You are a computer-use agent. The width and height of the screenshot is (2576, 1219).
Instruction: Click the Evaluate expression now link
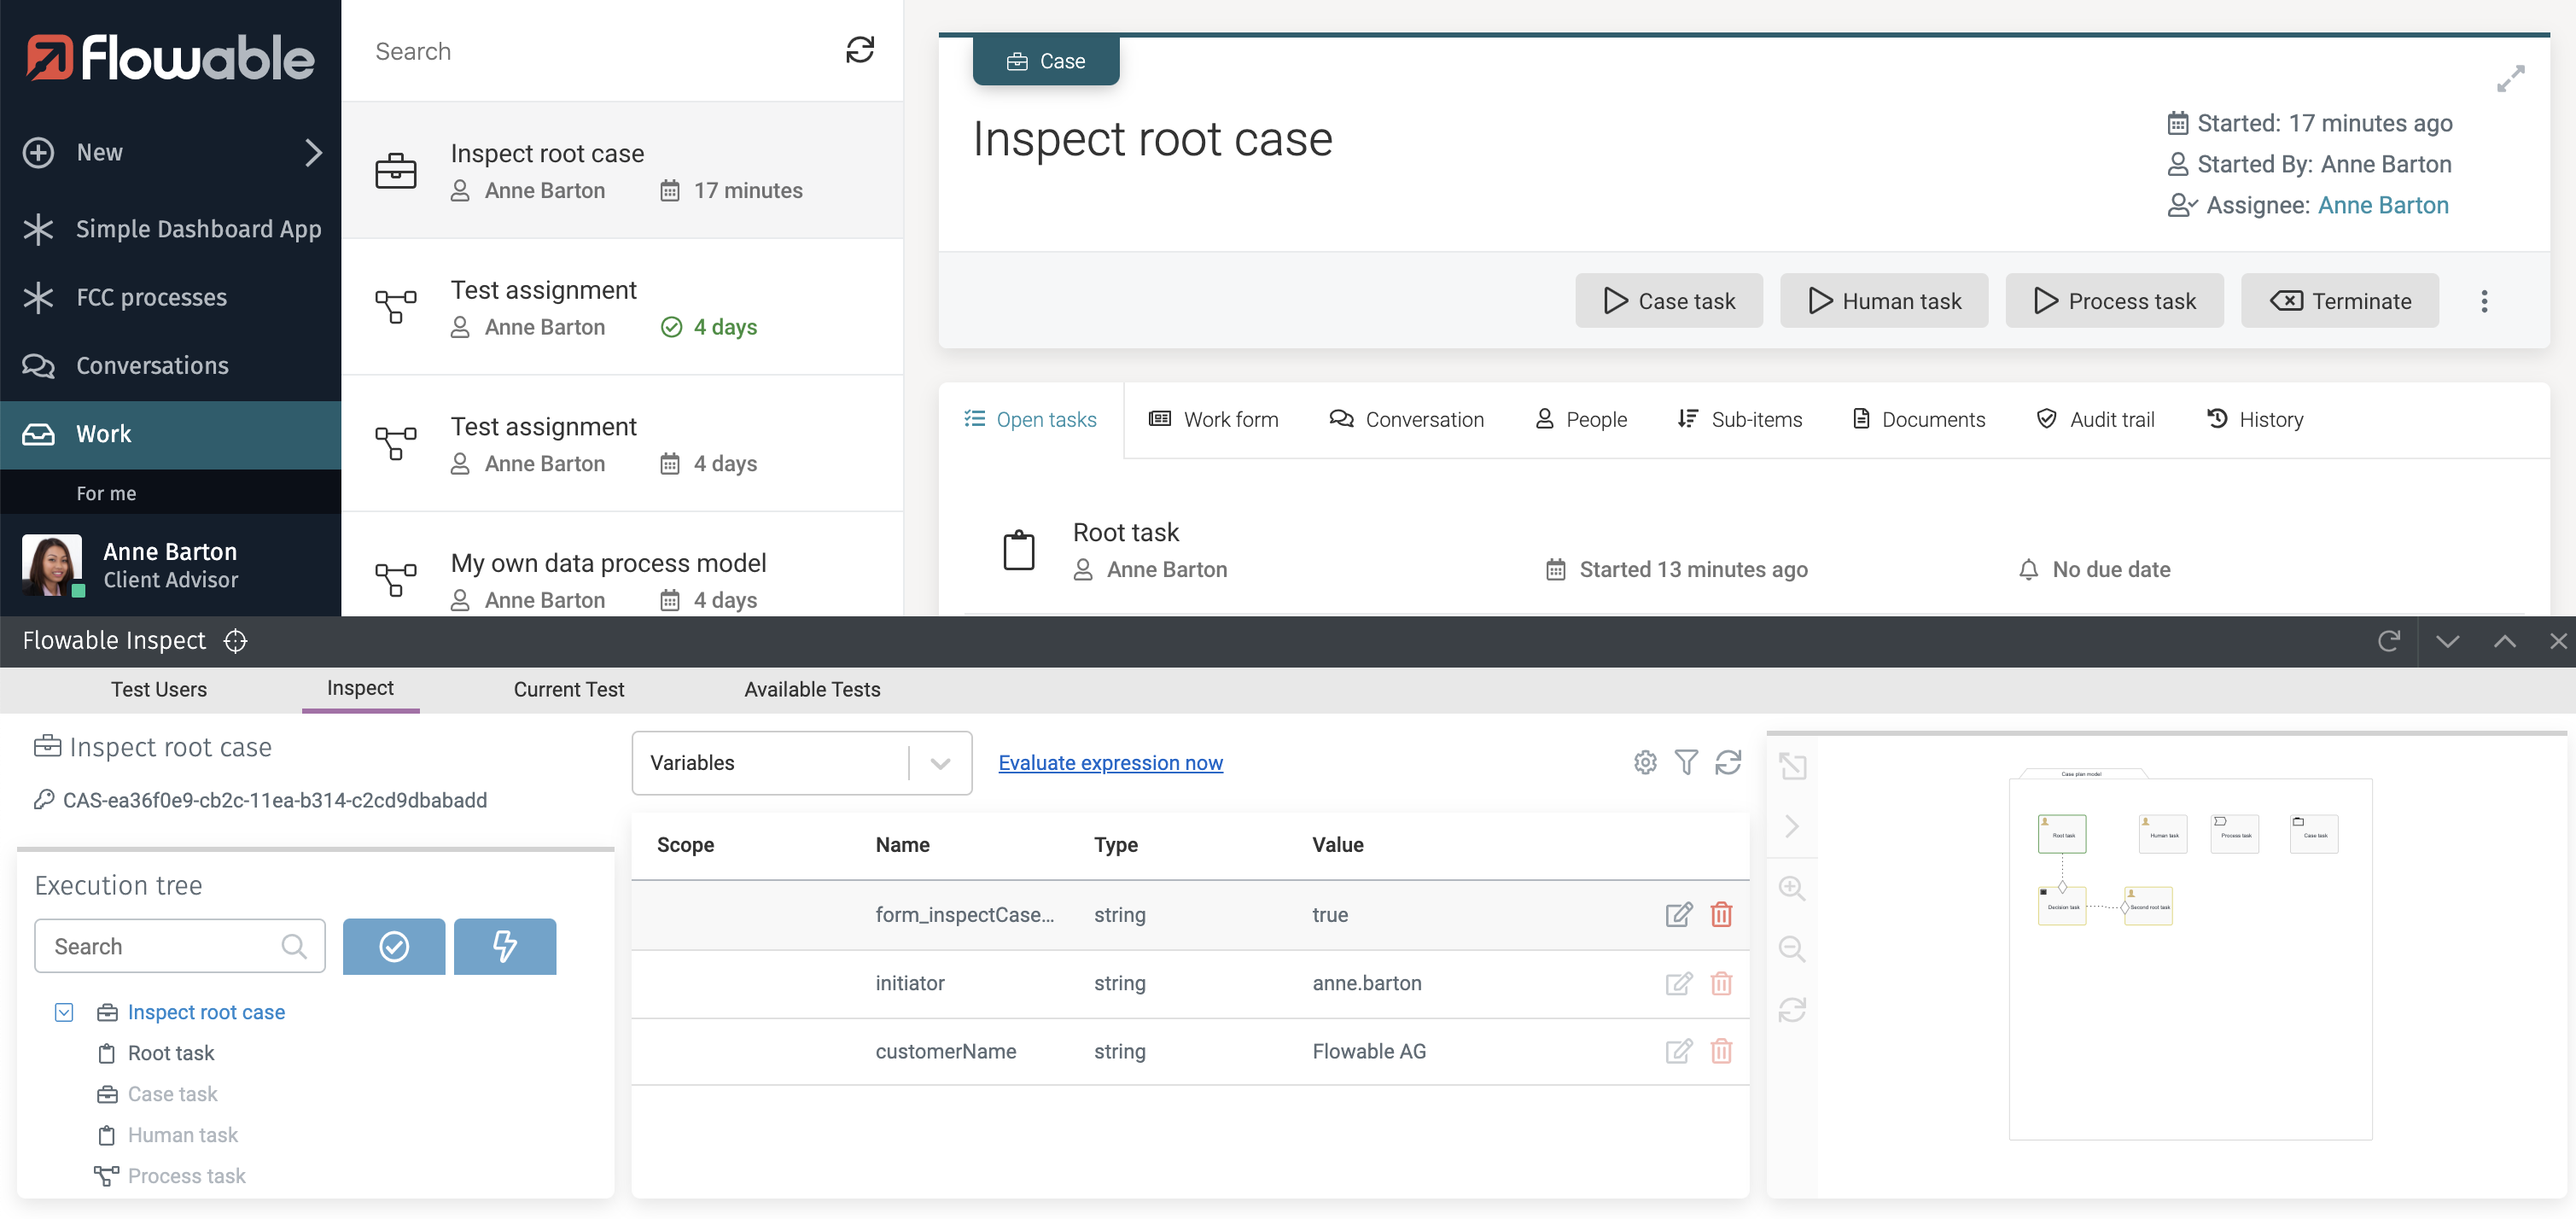tap(1110, 764)
